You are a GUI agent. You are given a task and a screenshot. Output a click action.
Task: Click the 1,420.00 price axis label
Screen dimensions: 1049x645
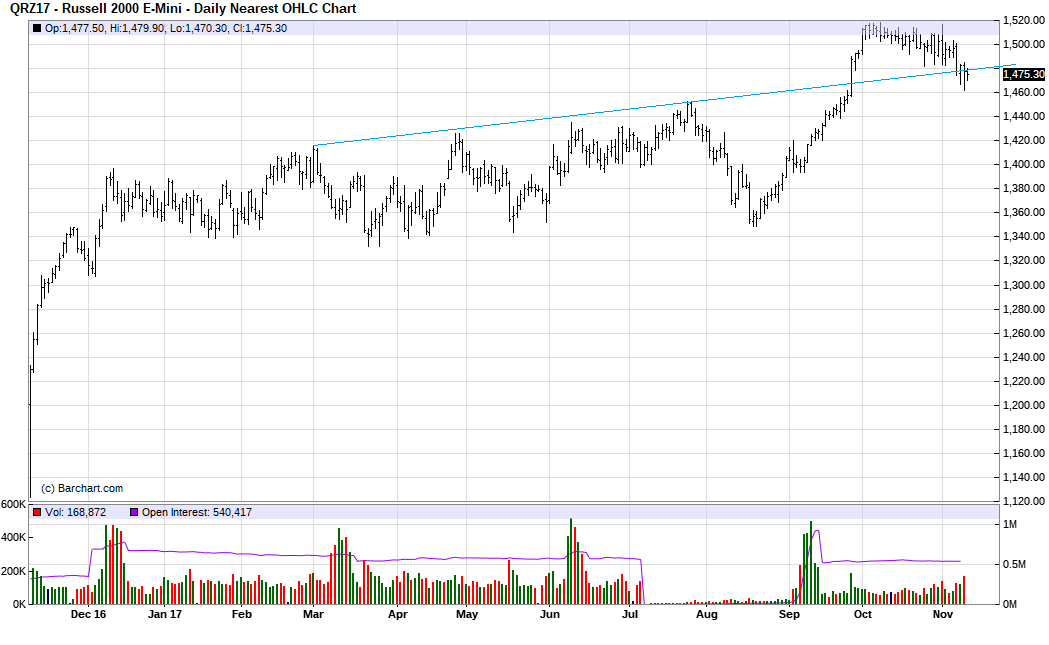click(1024, 141)
